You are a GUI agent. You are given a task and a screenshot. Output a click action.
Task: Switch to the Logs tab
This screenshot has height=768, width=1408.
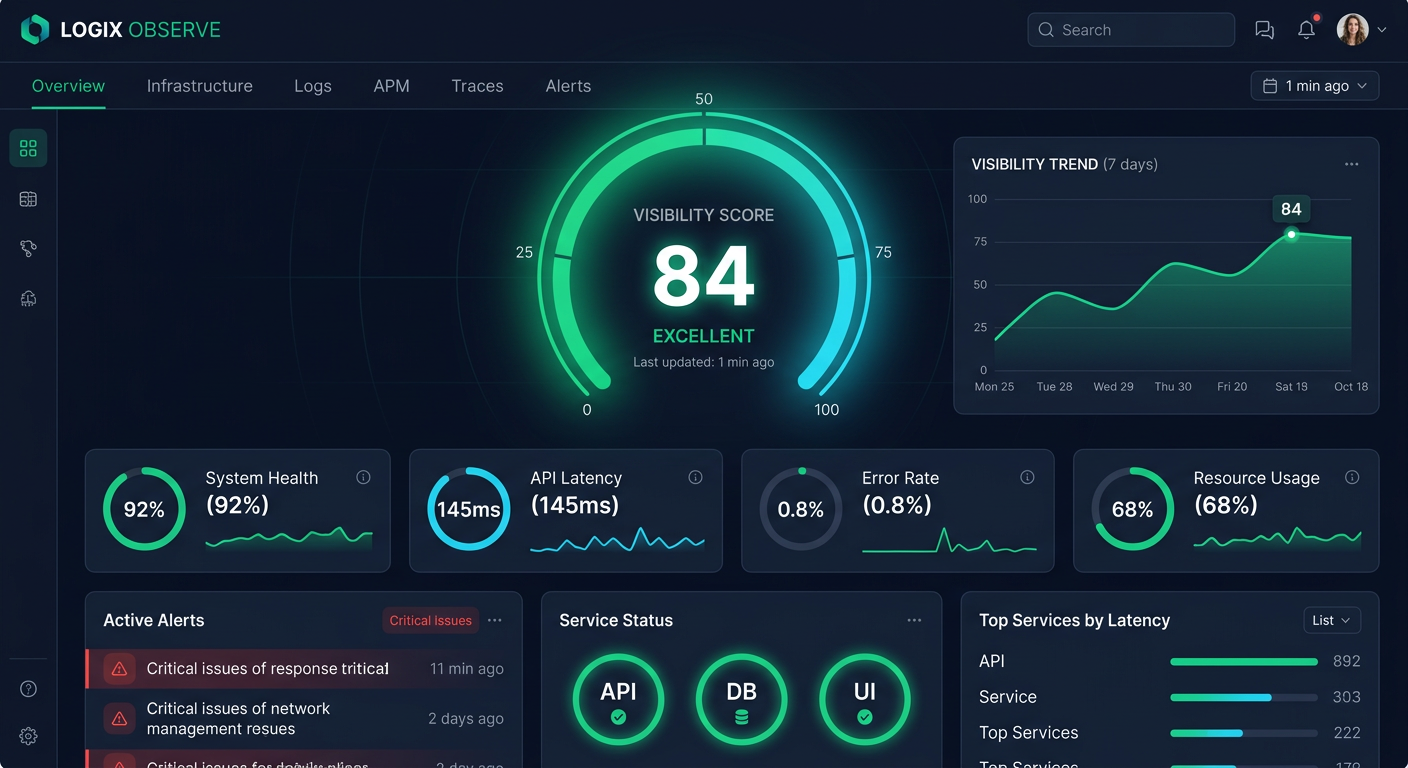[312, 86]
